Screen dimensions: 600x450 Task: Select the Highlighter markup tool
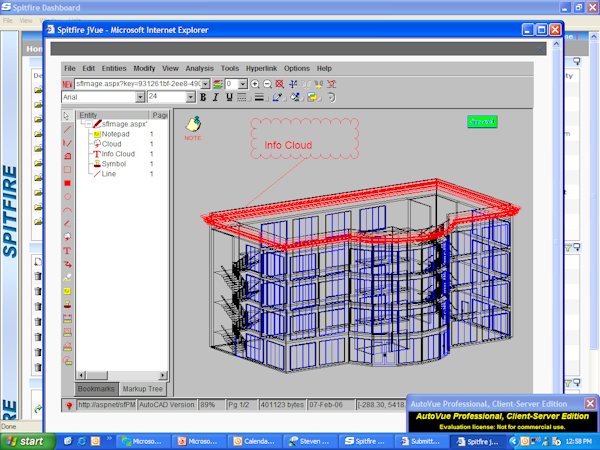tap(67, 277)
